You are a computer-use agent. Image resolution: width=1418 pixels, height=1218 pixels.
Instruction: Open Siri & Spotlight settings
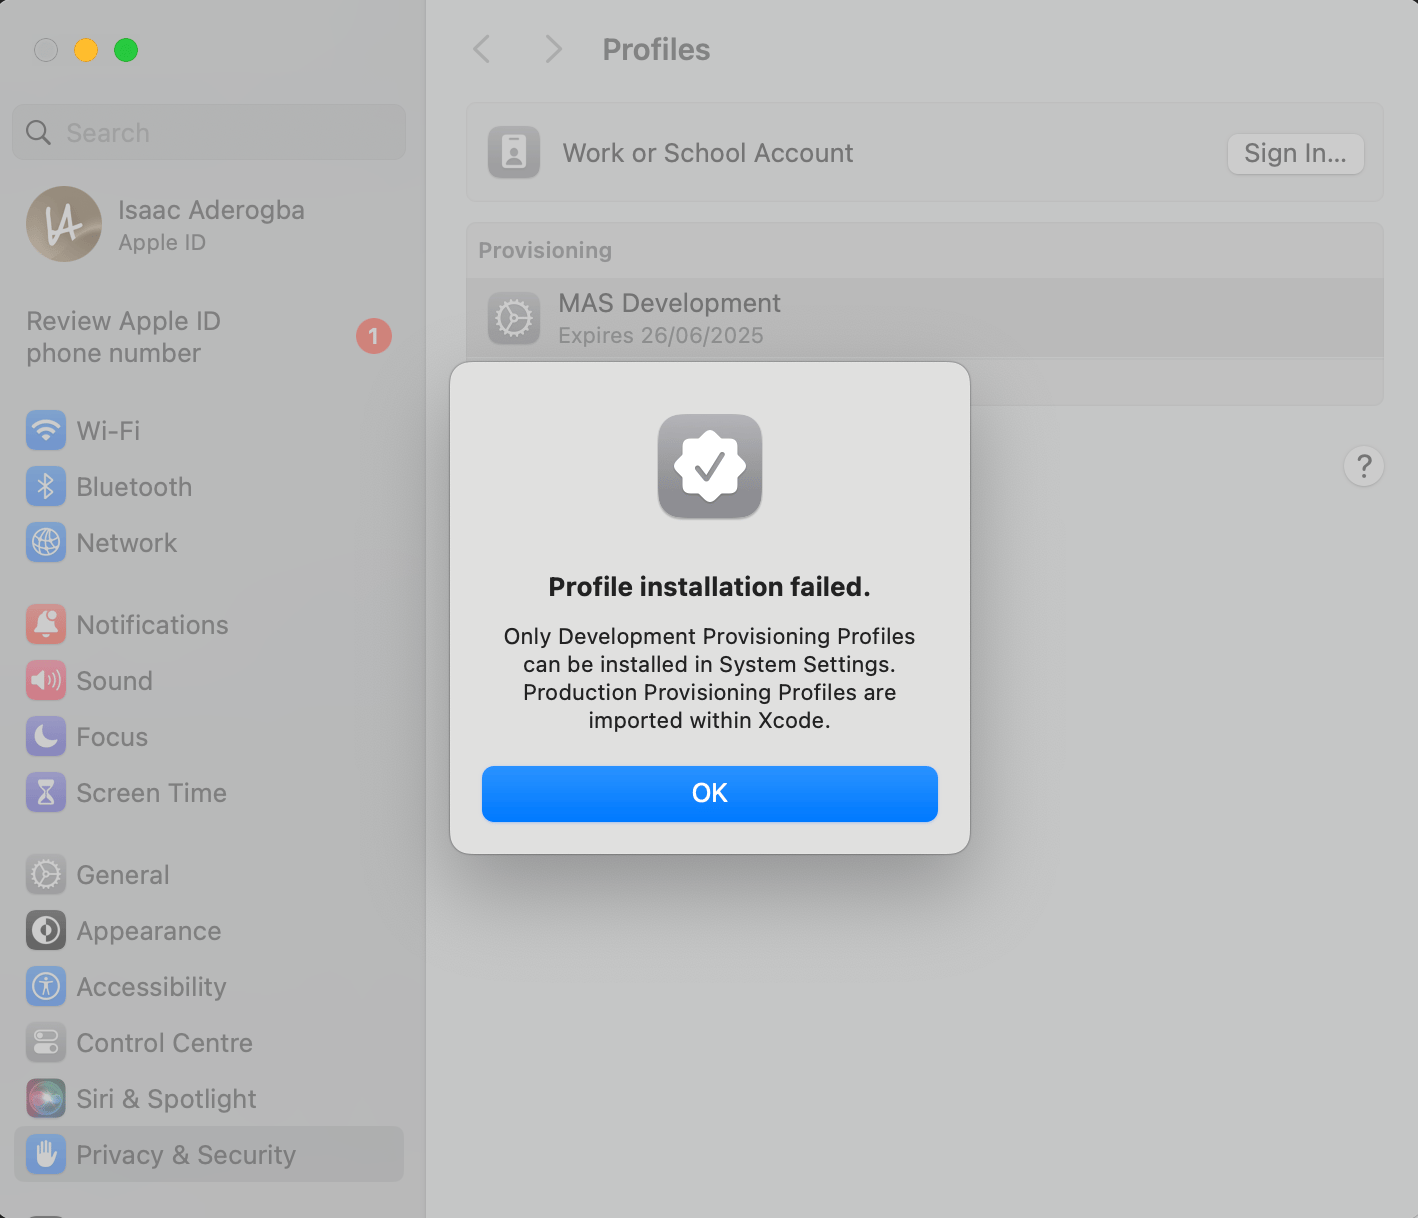point(45,1098)
